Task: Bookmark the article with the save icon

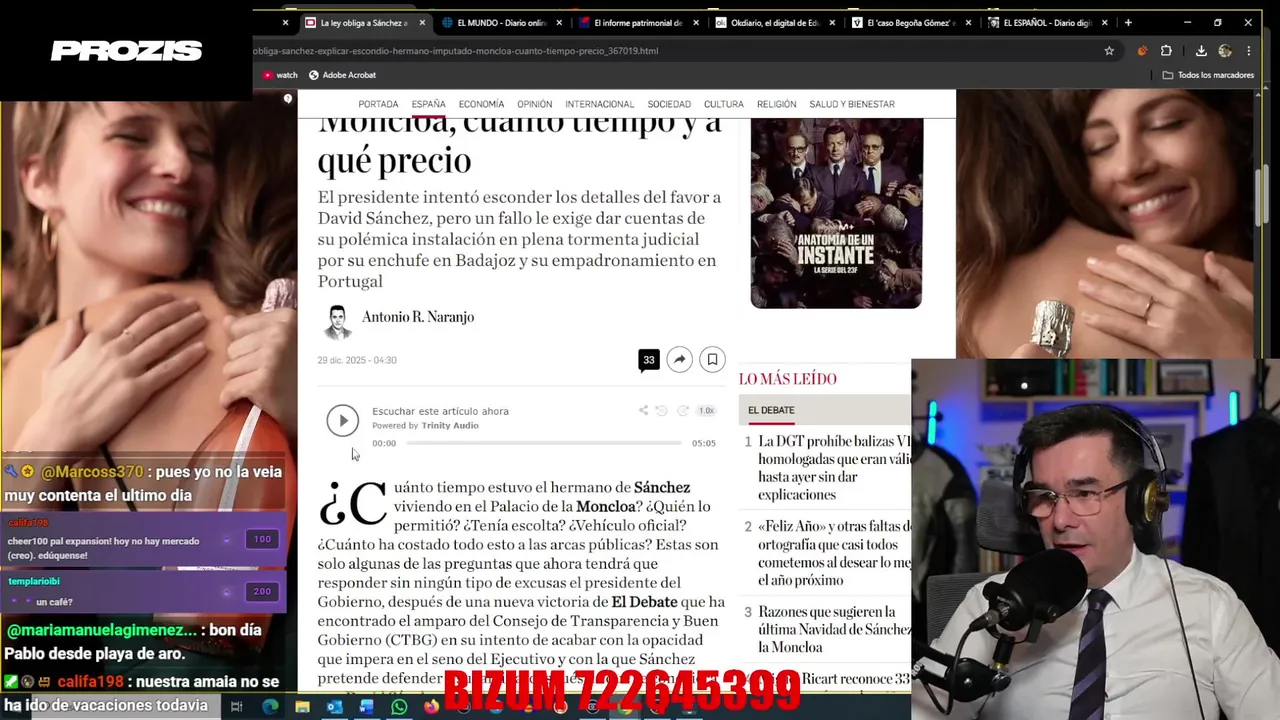Action: [712, 360]
